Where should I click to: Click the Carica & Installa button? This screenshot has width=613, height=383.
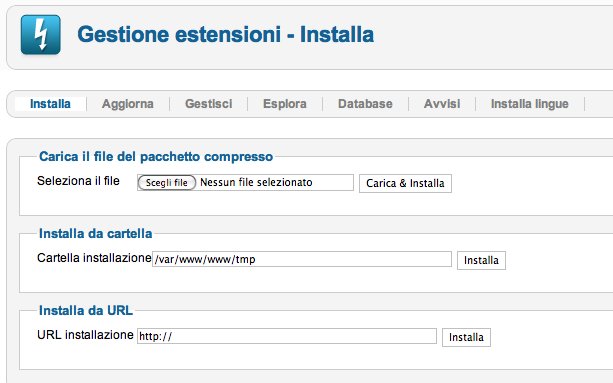point(405,183)
